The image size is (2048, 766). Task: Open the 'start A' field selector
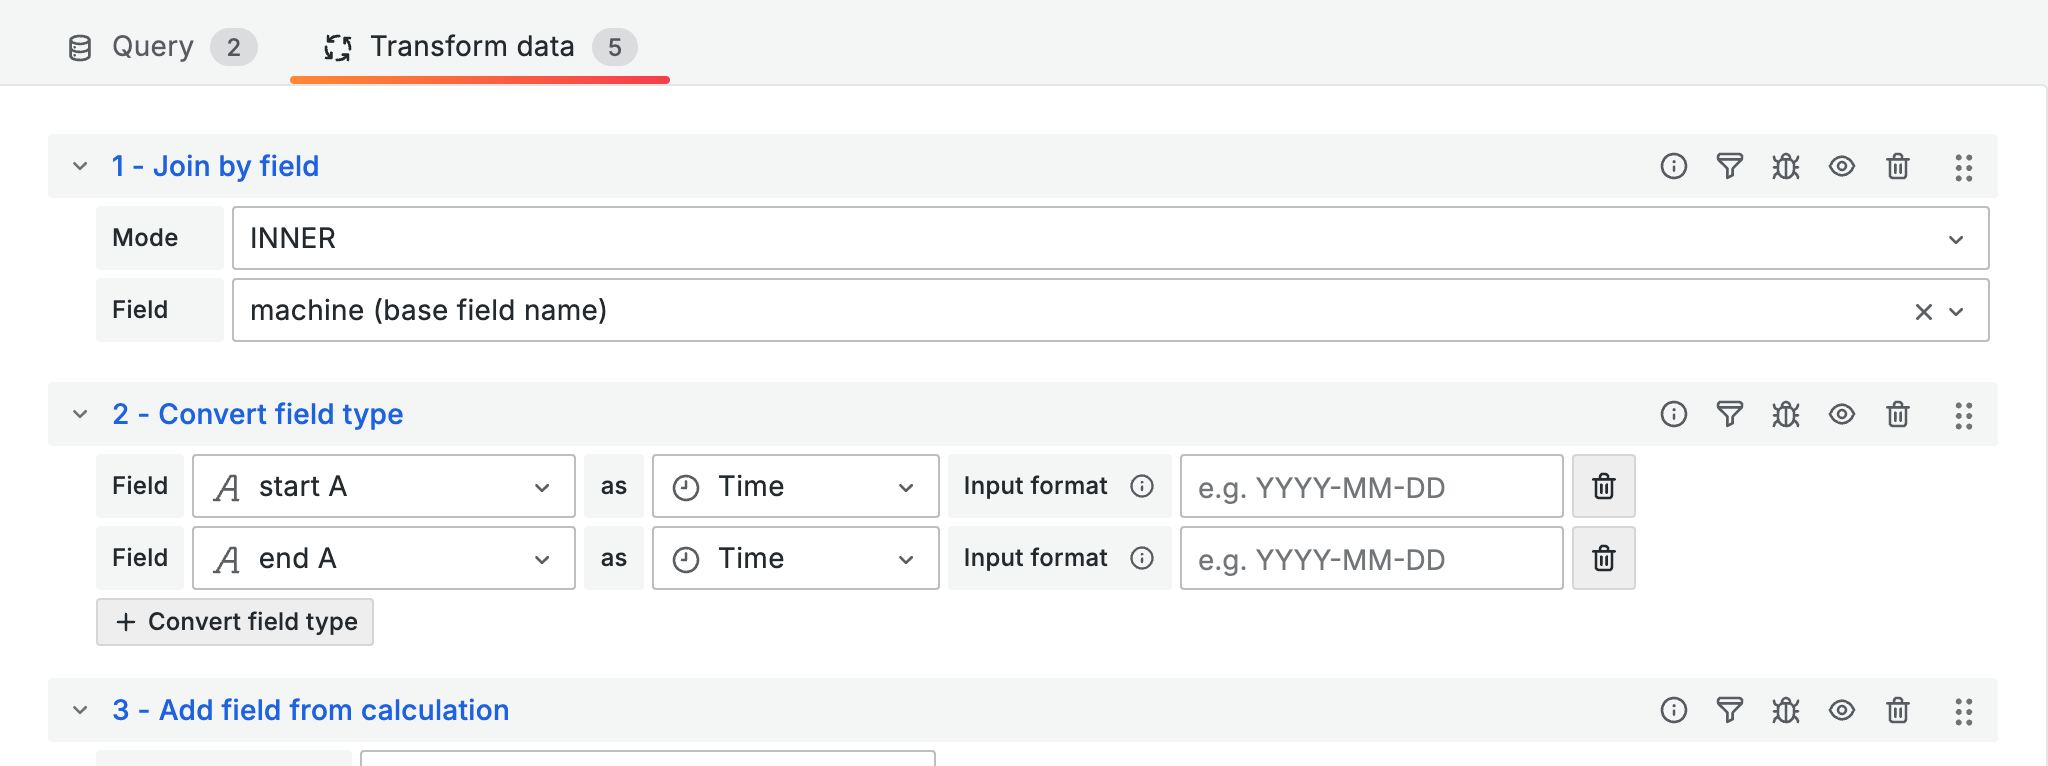[x=384, y=486]
